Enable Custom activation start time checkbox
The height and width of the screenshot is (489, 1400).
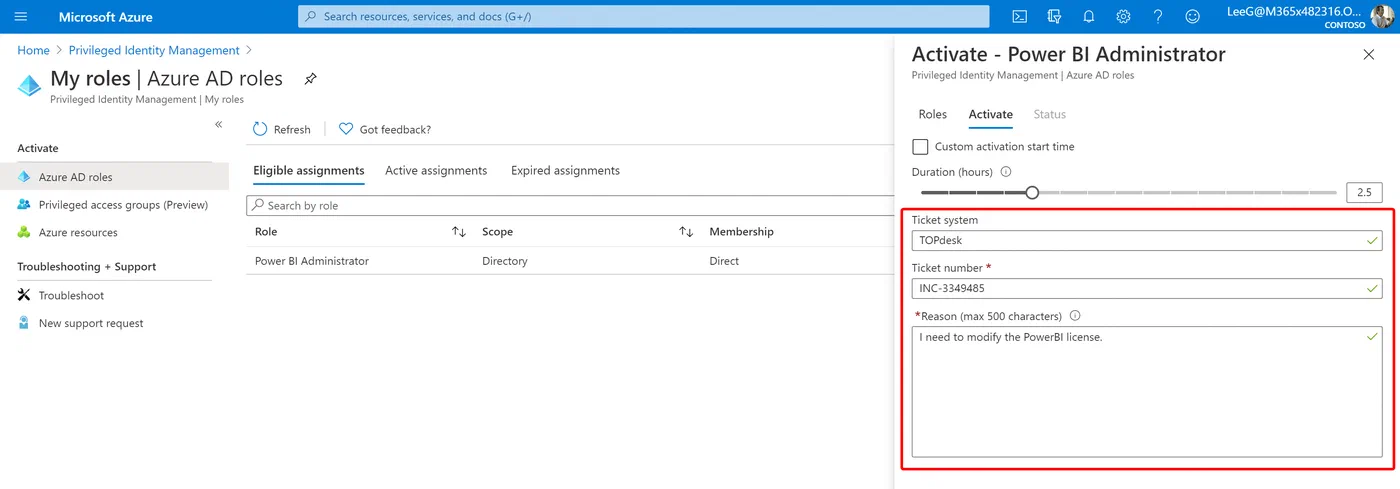coord(920,146)
